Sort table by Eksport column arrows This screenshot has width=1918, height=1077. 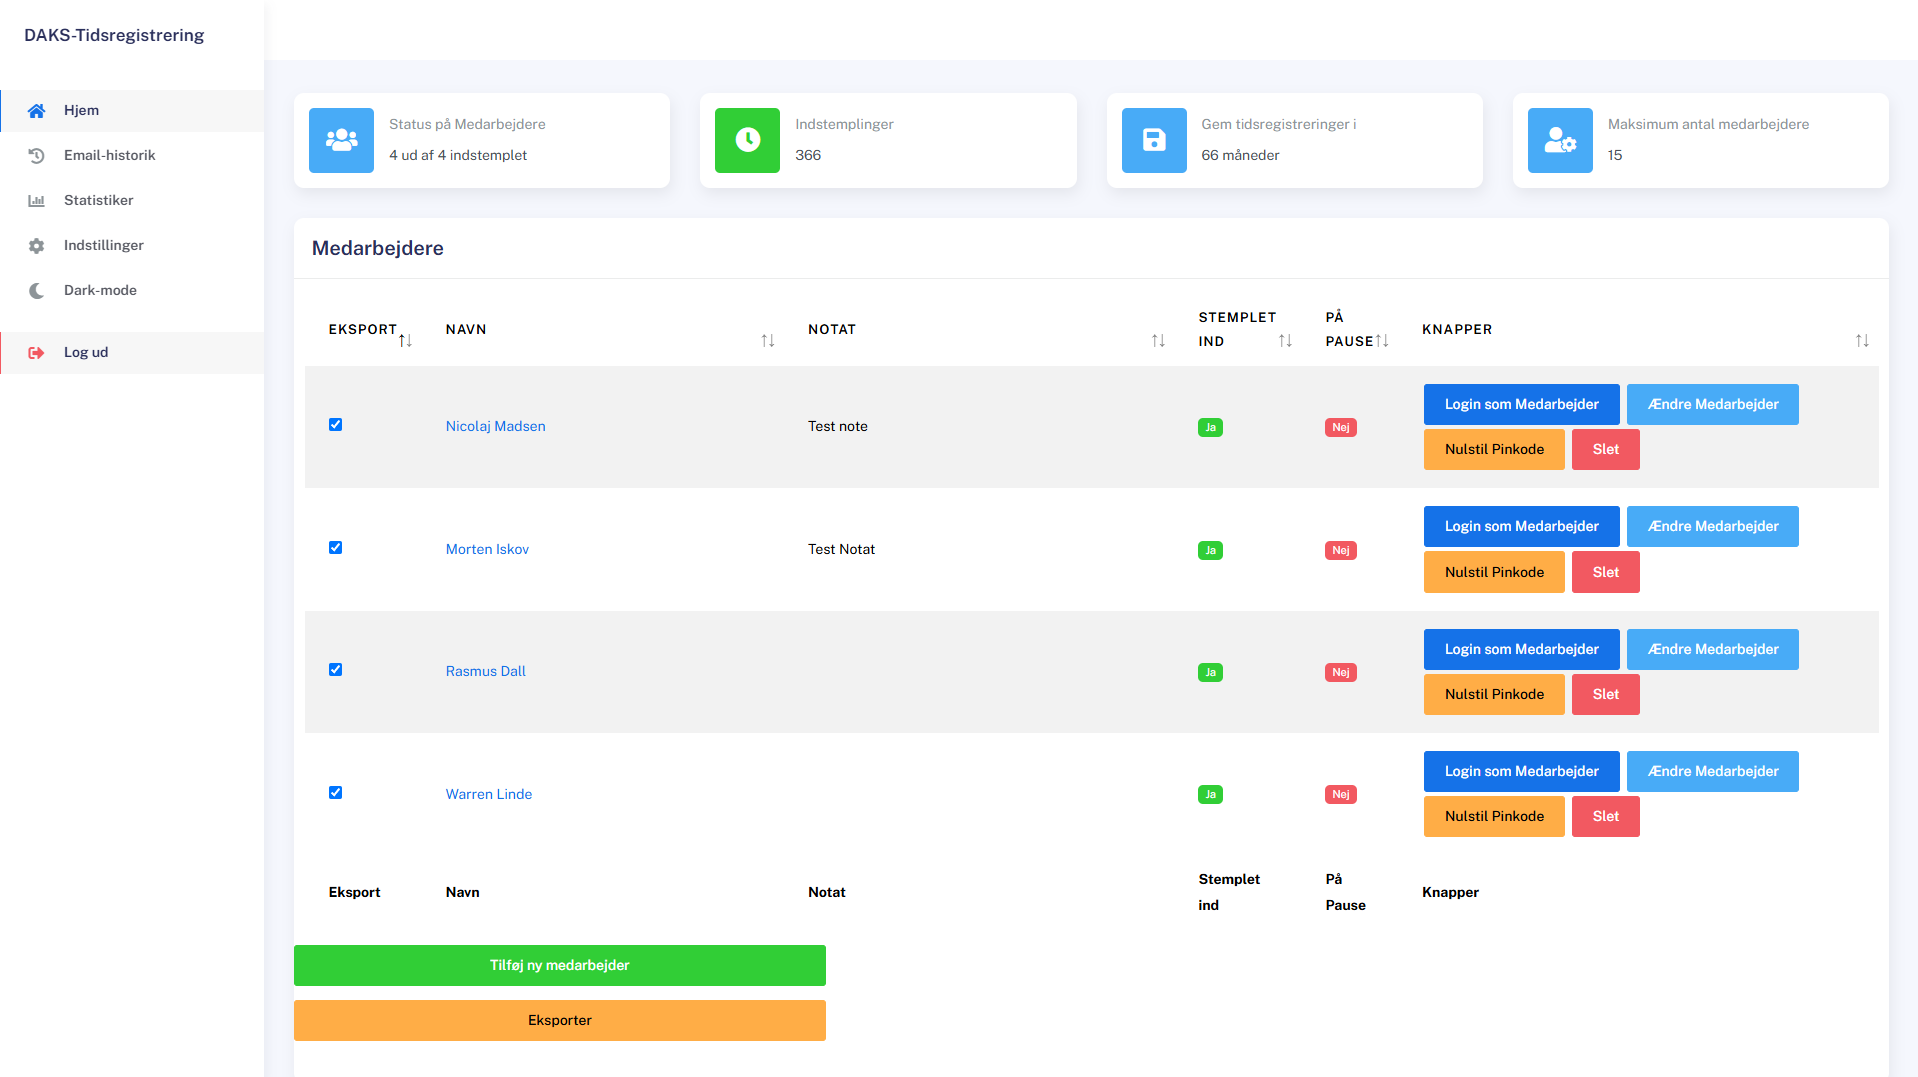click(x=405, y=341)
